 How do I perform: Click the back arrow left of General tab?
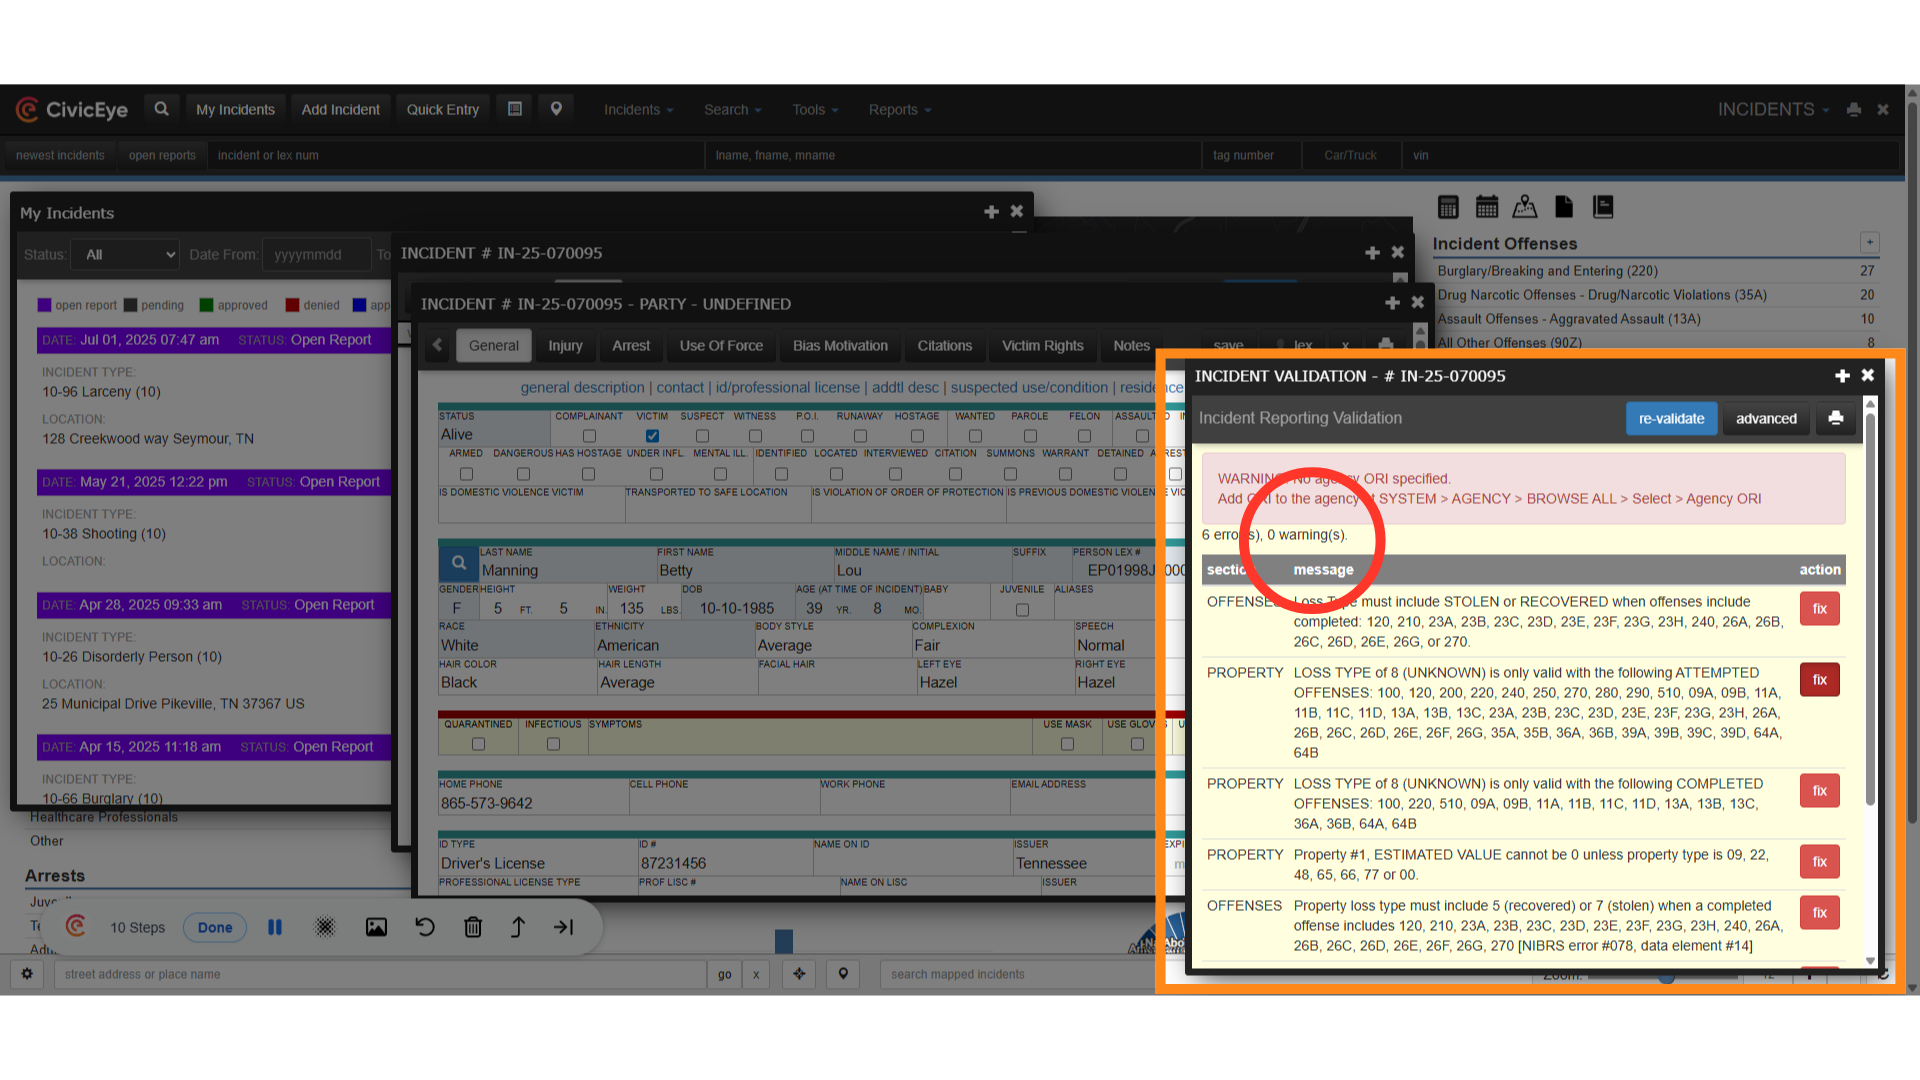(437, 346)
